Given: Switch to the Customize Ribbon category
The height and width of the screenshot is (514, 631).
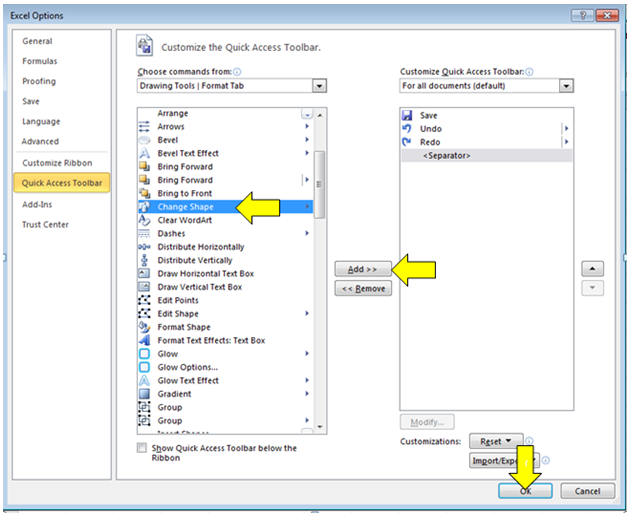Looking at the screenshot, I should (57, 163).
